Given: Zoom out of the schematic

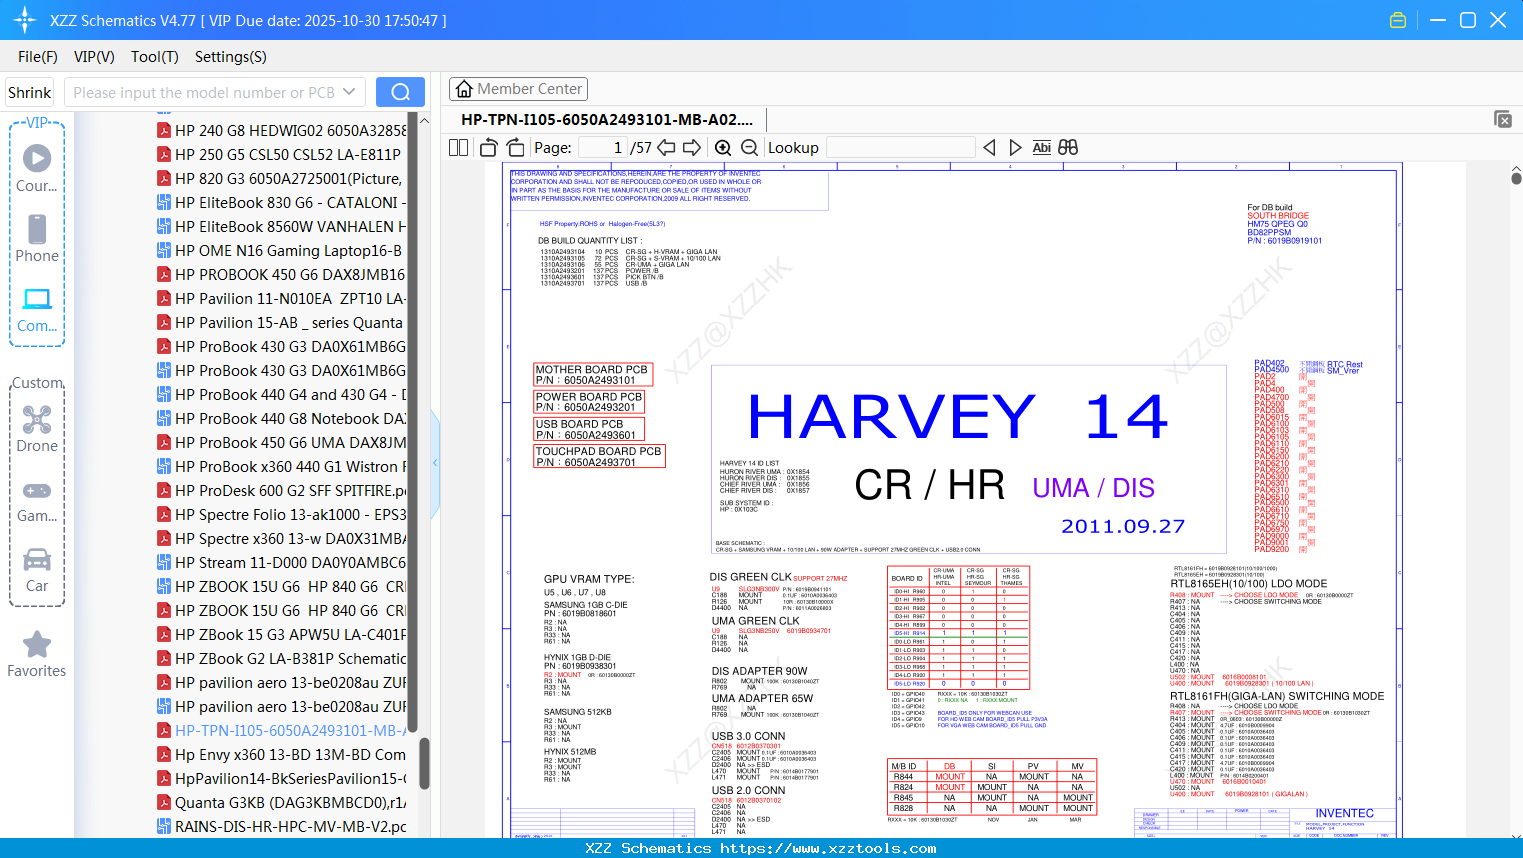Looking at the screenshot, I should click(x=749, y=147).
